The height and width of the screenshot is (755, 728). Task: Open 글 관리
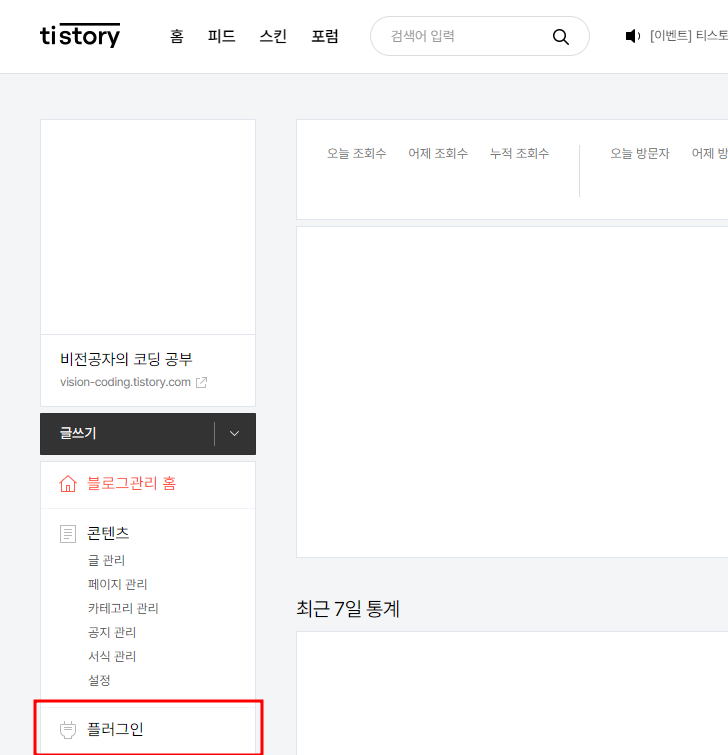(x=106, y=560)
